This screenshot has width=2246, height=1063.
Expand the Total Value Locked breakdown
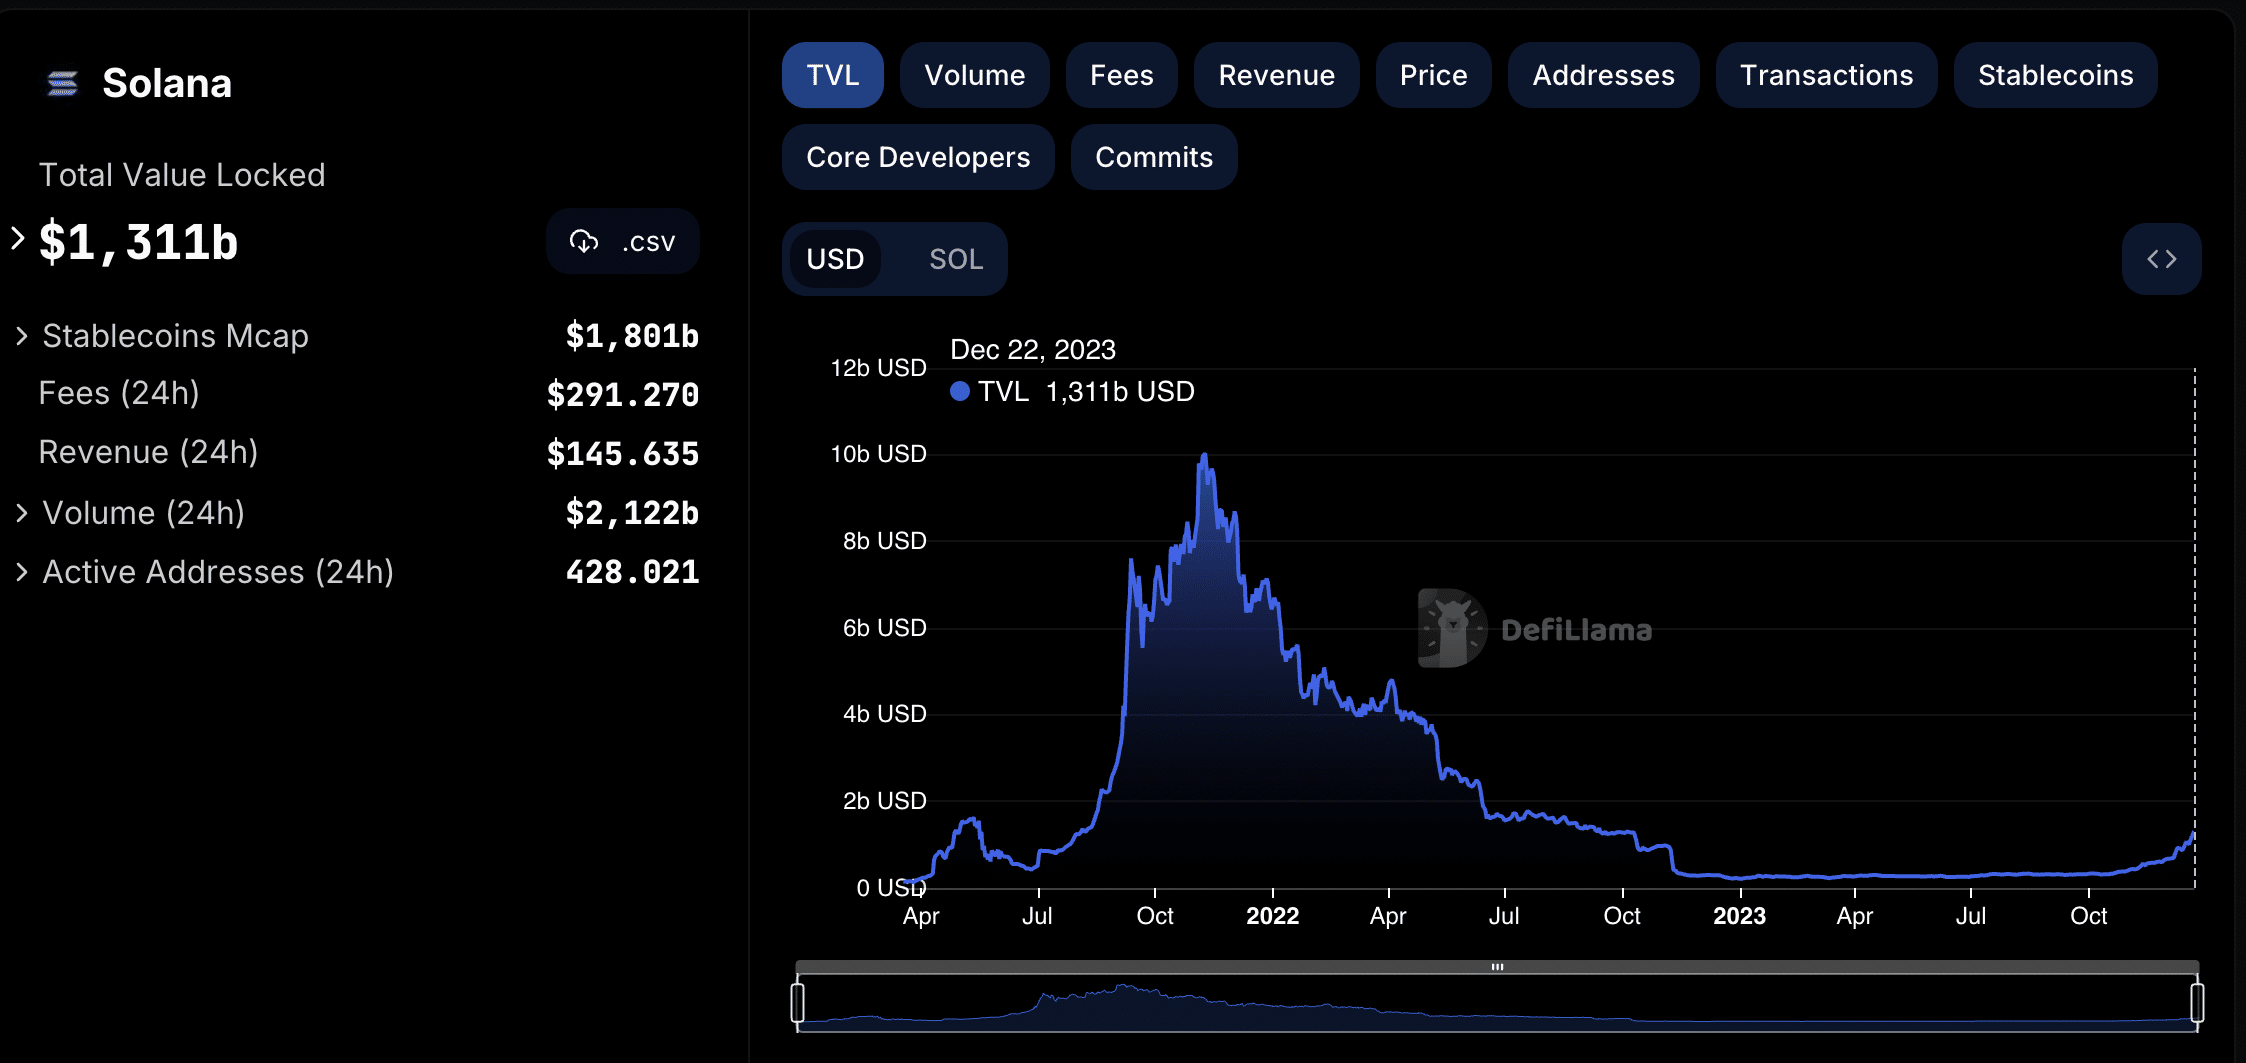pos(18,239)
